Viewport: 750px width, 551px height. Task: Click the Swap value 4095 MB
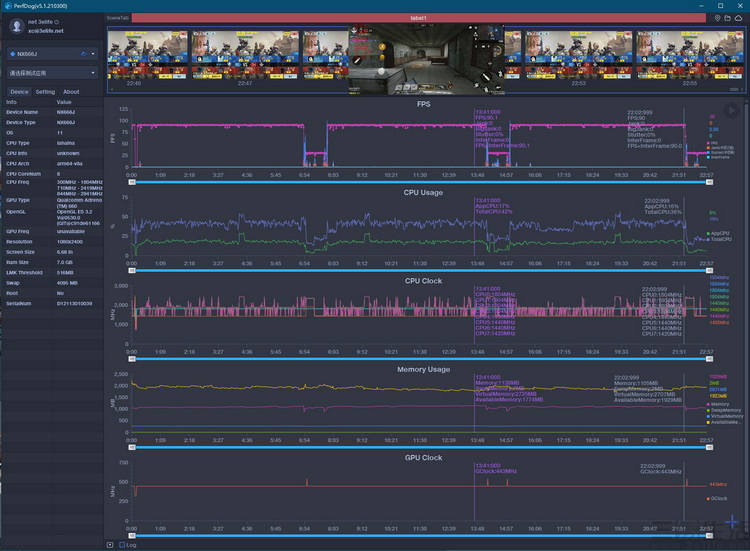(66, 283)
